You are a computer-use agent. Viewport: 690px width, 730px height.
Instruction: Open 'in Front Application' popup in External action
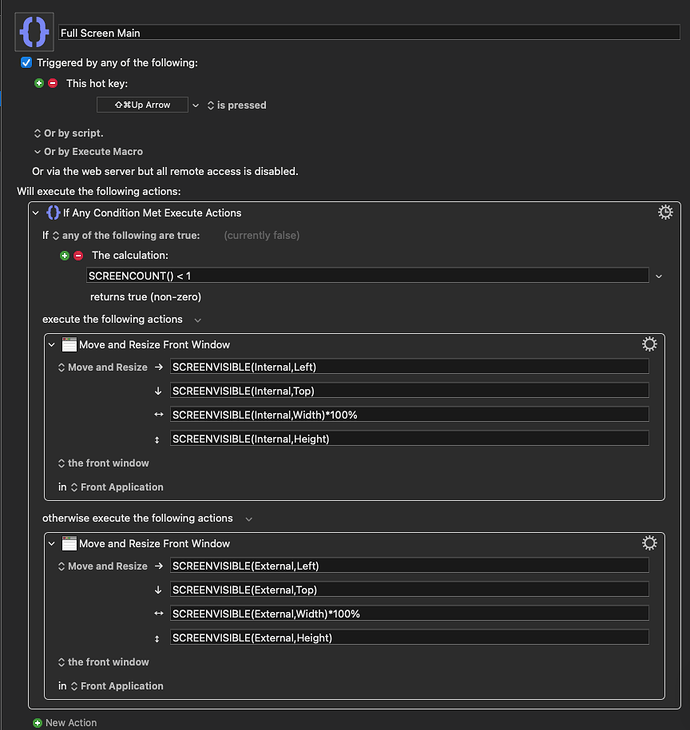pyautogui.click(x=116, y=686)
